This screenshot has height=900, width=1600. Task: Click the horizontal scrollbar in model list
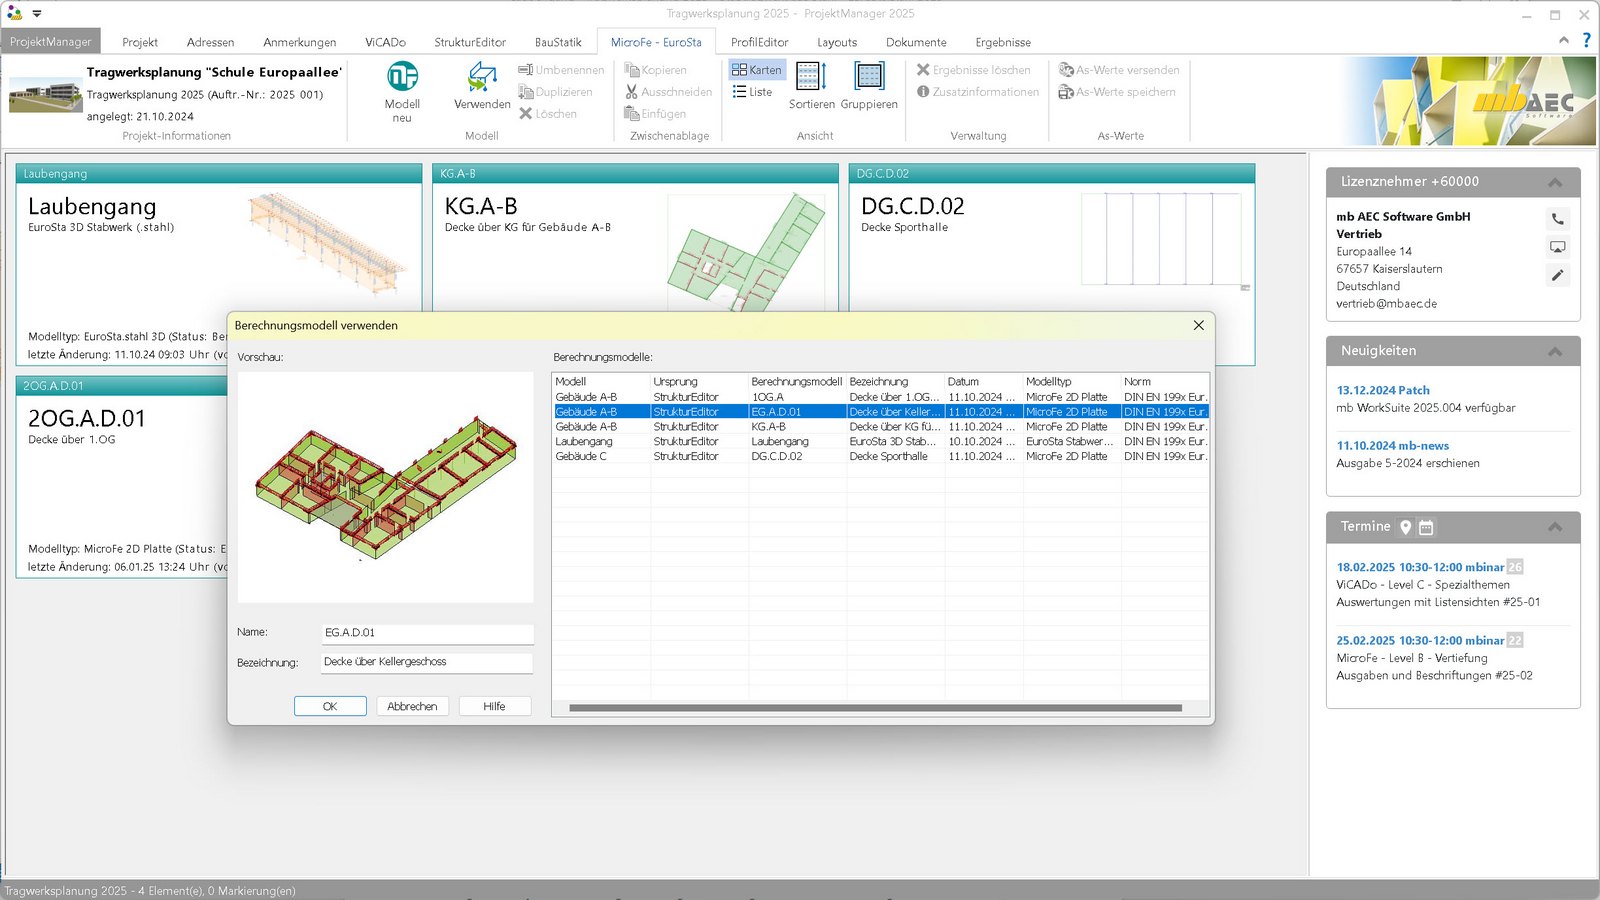pyautogui.click(x=875, y=708)
